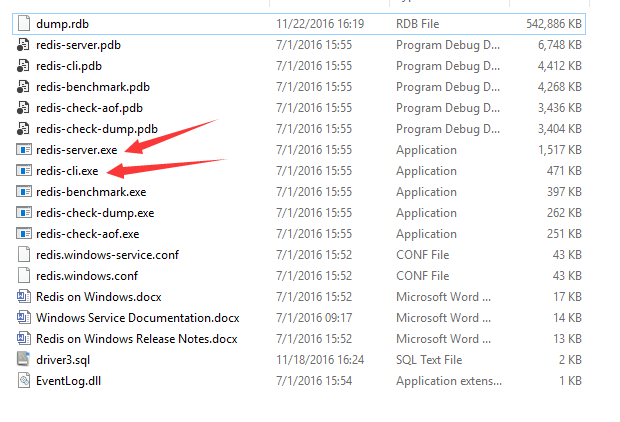Click the redis-check-dump.pdb file name
This screenshot has width=620, height=422.
pos(96,129)
